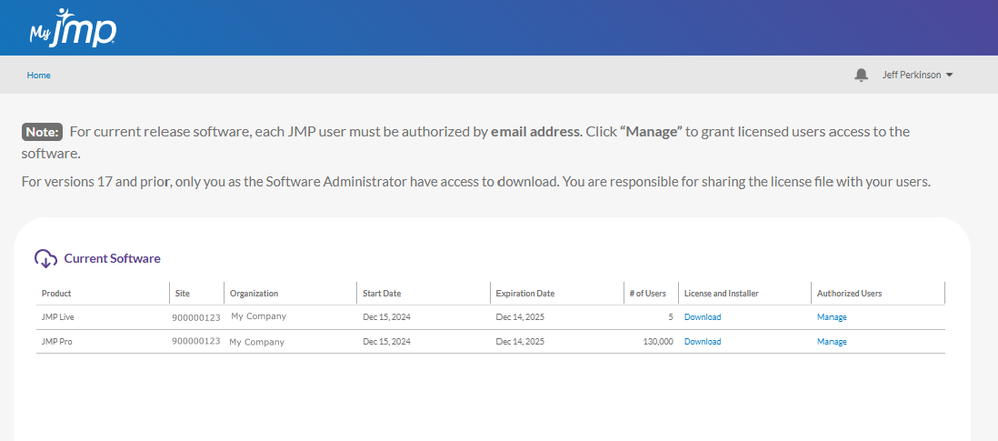The image size is (998, 441).
Task: Go to the Home menu item
Action: tap(39, 75)
